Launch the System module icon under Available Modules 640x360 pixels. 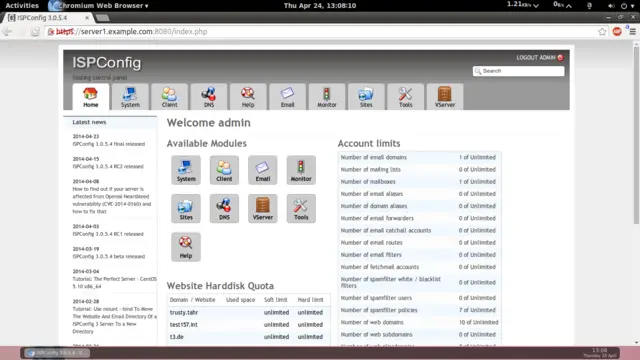[186, 170]
